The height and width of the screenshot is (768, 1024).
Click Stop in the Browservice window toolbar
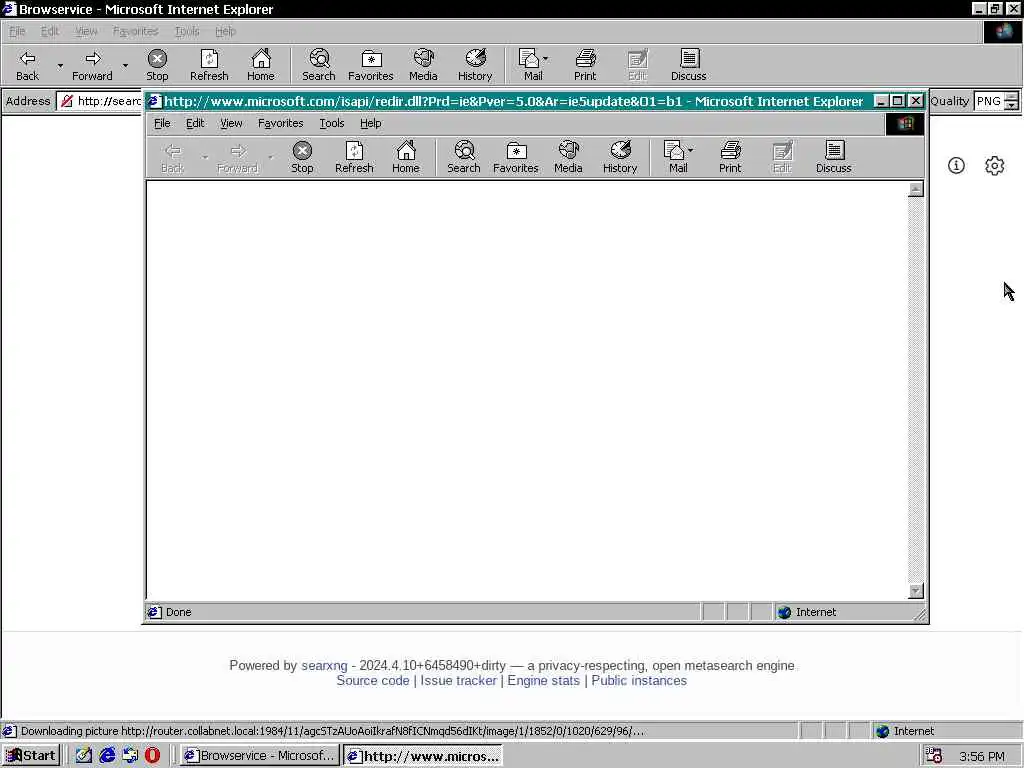point(157,65)
